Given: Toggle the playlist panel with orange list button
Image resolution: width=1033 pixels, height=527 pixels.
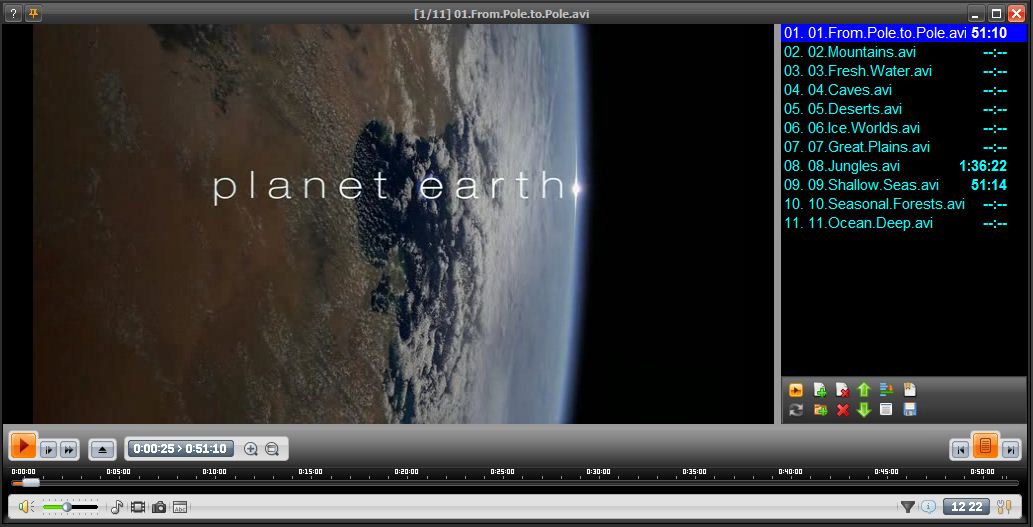Looking at the screenshot, I should point(985,447).
